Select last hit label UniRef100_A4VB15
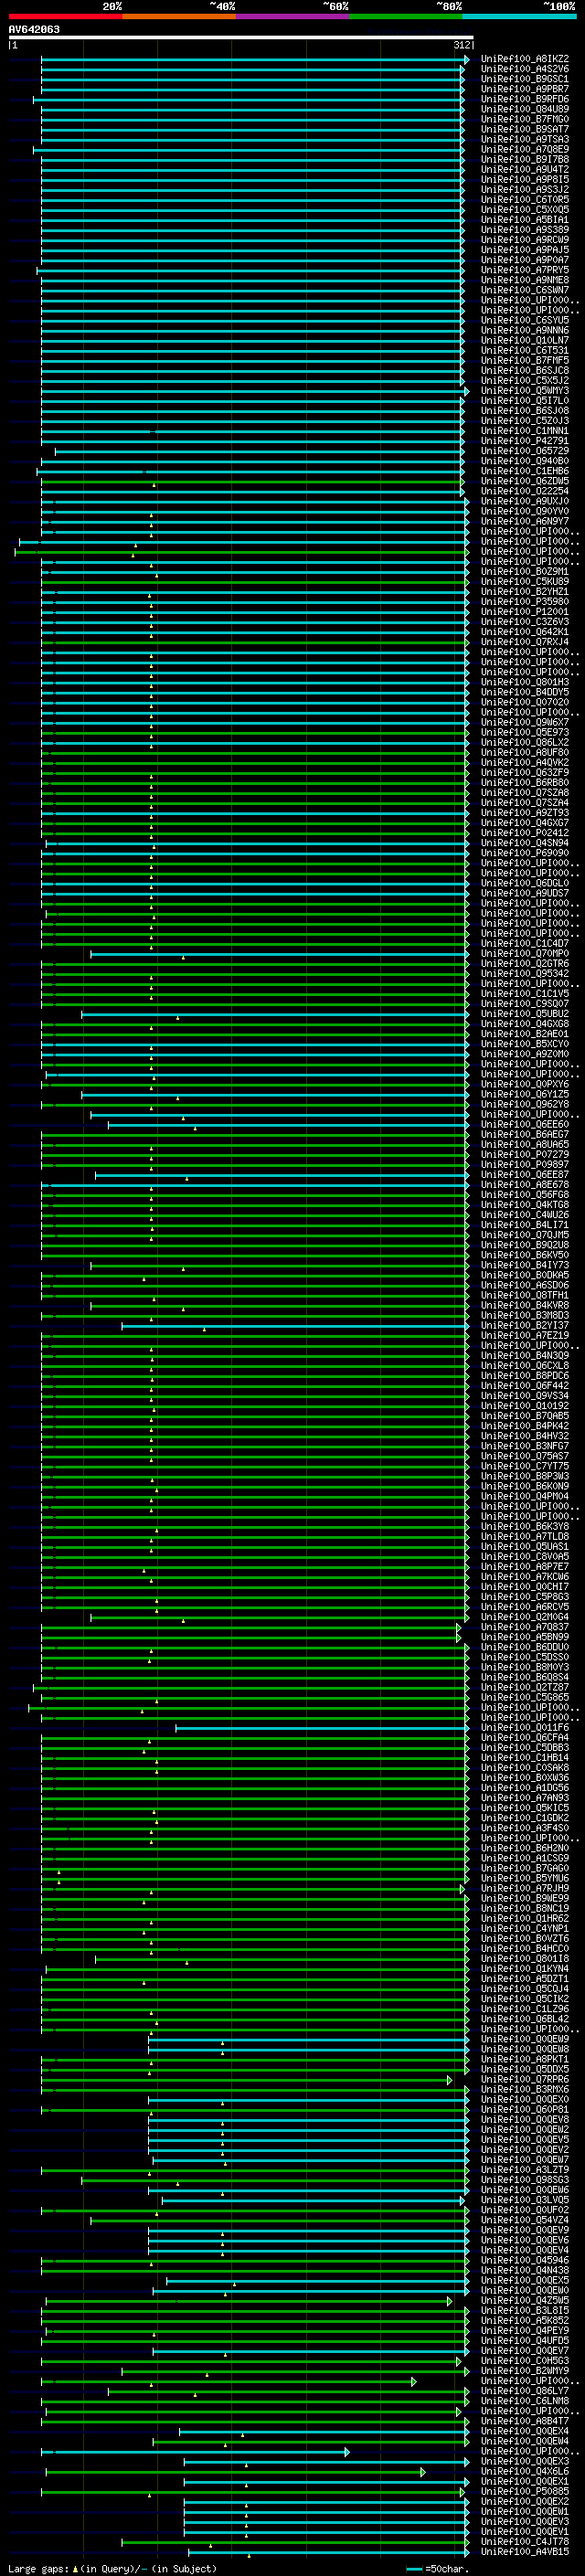This screenshot has width=585, height=2576. pyautogui.click(x=525, y=2552)
